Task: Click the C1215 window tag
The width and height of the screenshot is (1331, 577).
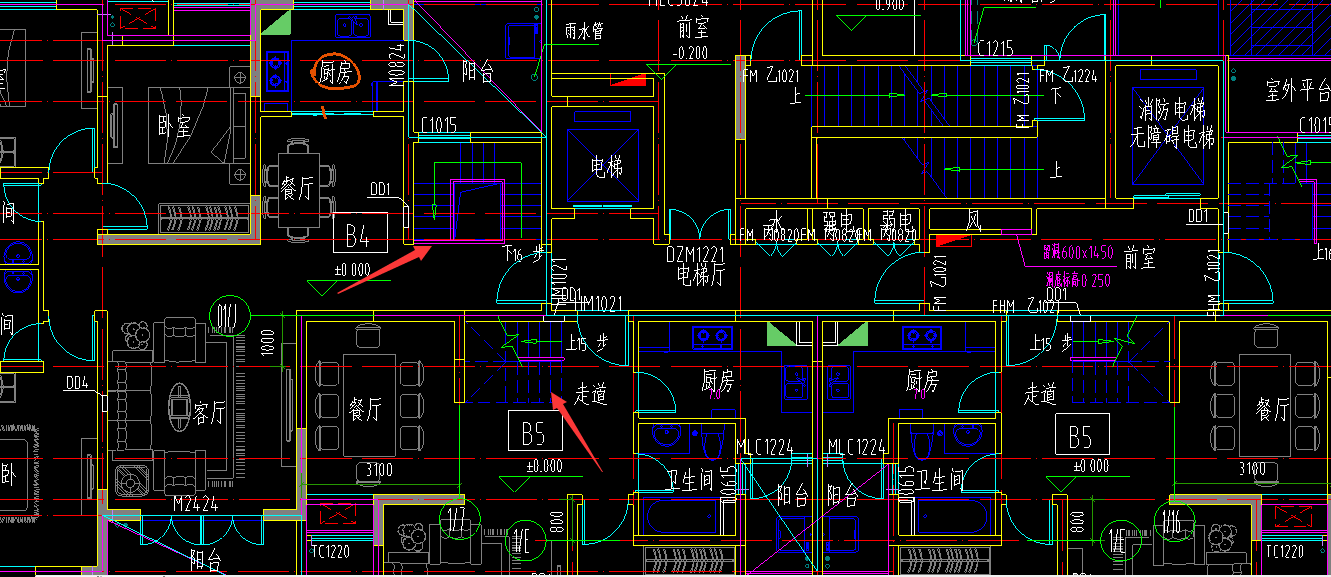Action: 995,48
